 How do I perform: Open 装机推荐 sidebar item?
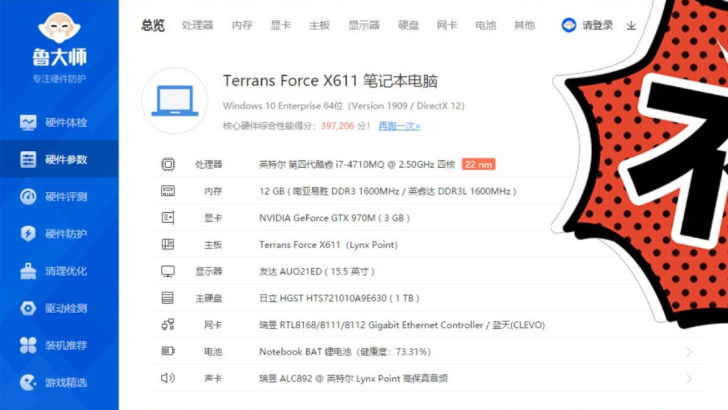click(x=59, y=345)
